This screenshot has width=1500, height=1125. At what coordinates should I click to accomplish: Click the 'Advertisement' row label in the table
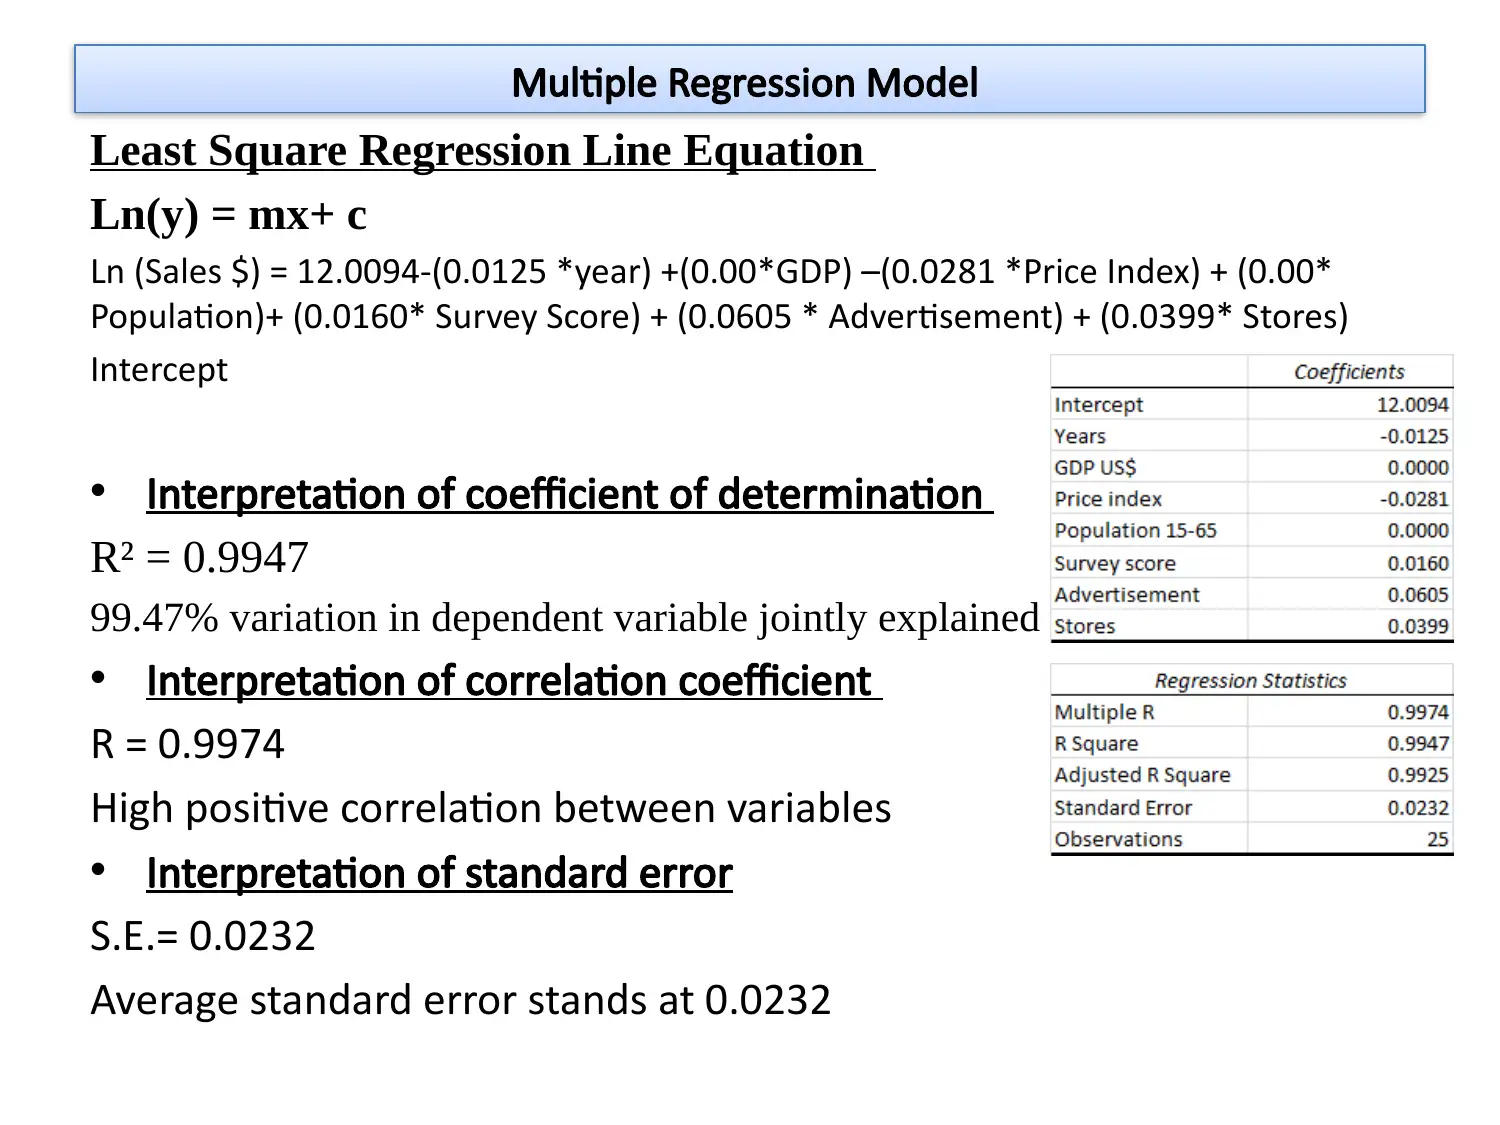point(1127,595)
